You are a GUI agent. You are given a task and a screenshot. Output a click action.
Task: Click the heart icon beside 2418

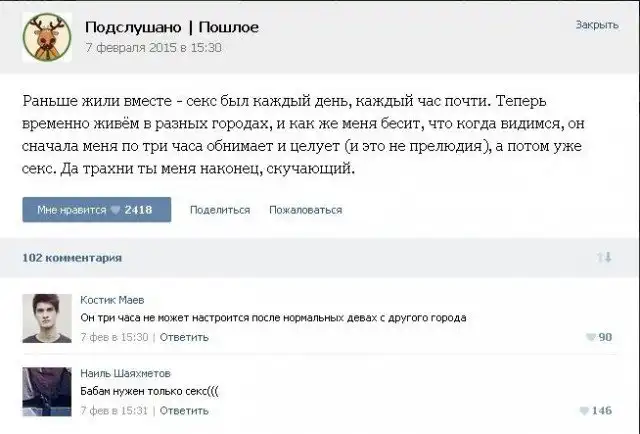tap(116, 210)
